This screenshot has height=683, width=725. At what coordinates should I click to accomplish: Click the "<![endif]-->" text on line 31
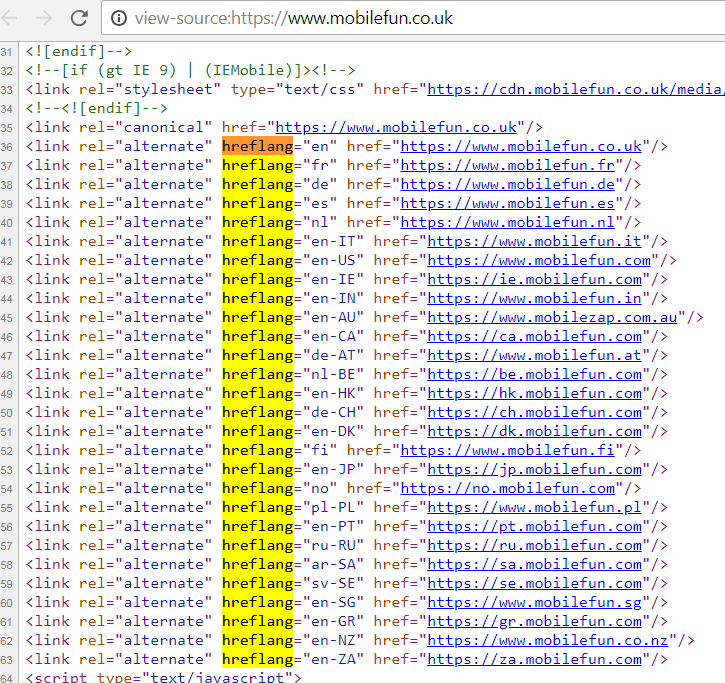[x=79, y=51]
